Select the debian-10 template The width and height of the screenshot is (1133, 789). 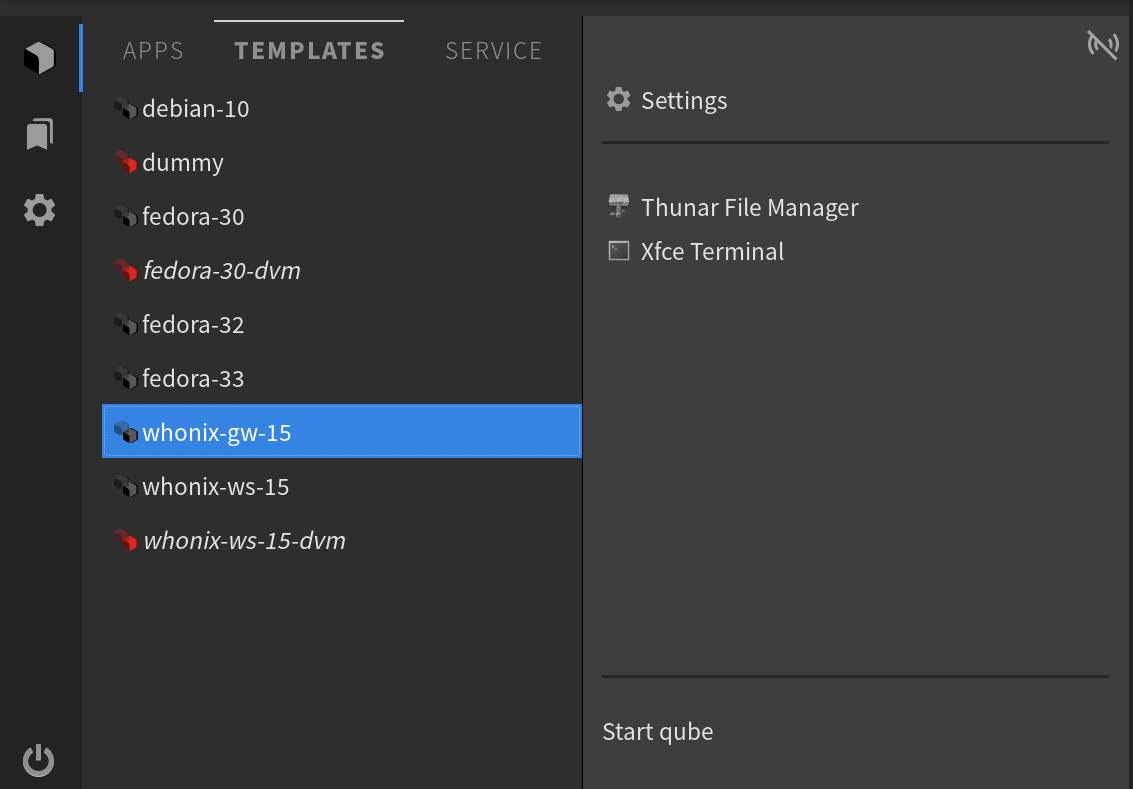click(x=196, y=109)
